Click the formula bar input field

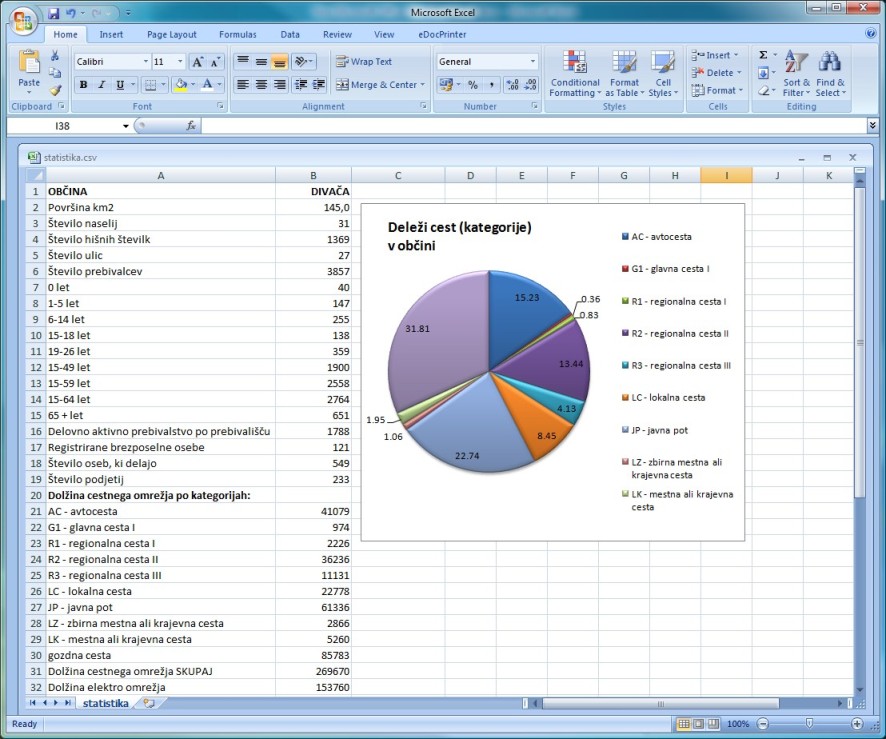point(530,127)
